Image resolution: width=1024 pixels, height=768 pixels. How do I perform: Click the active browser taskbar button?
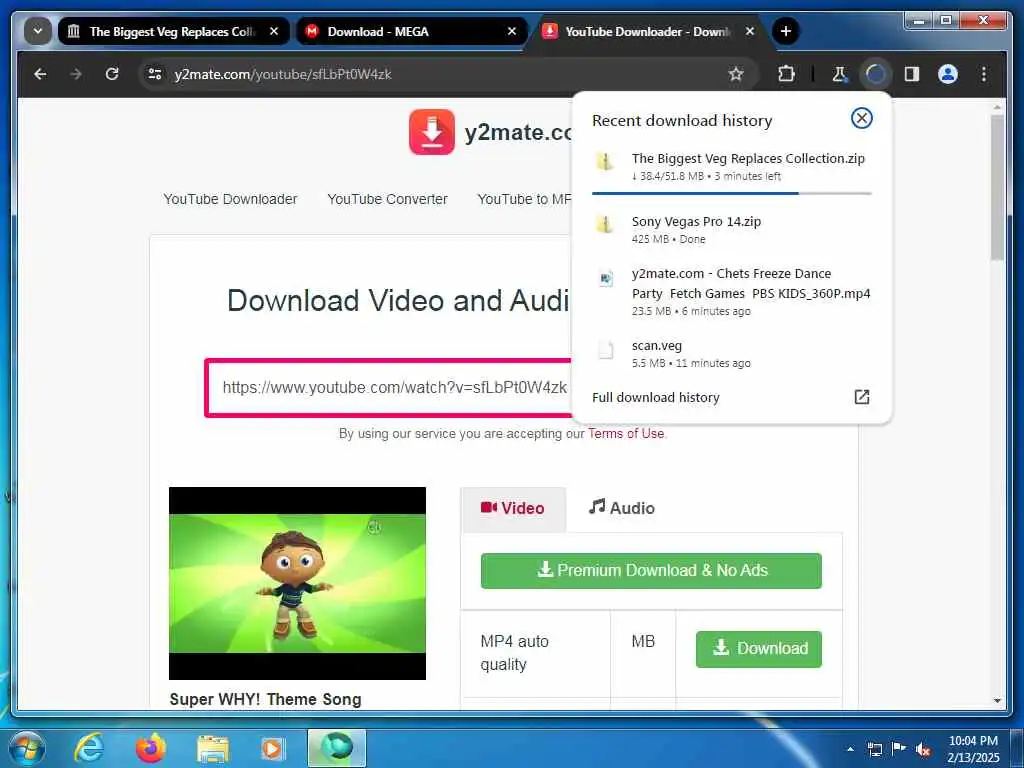point(337,748)
